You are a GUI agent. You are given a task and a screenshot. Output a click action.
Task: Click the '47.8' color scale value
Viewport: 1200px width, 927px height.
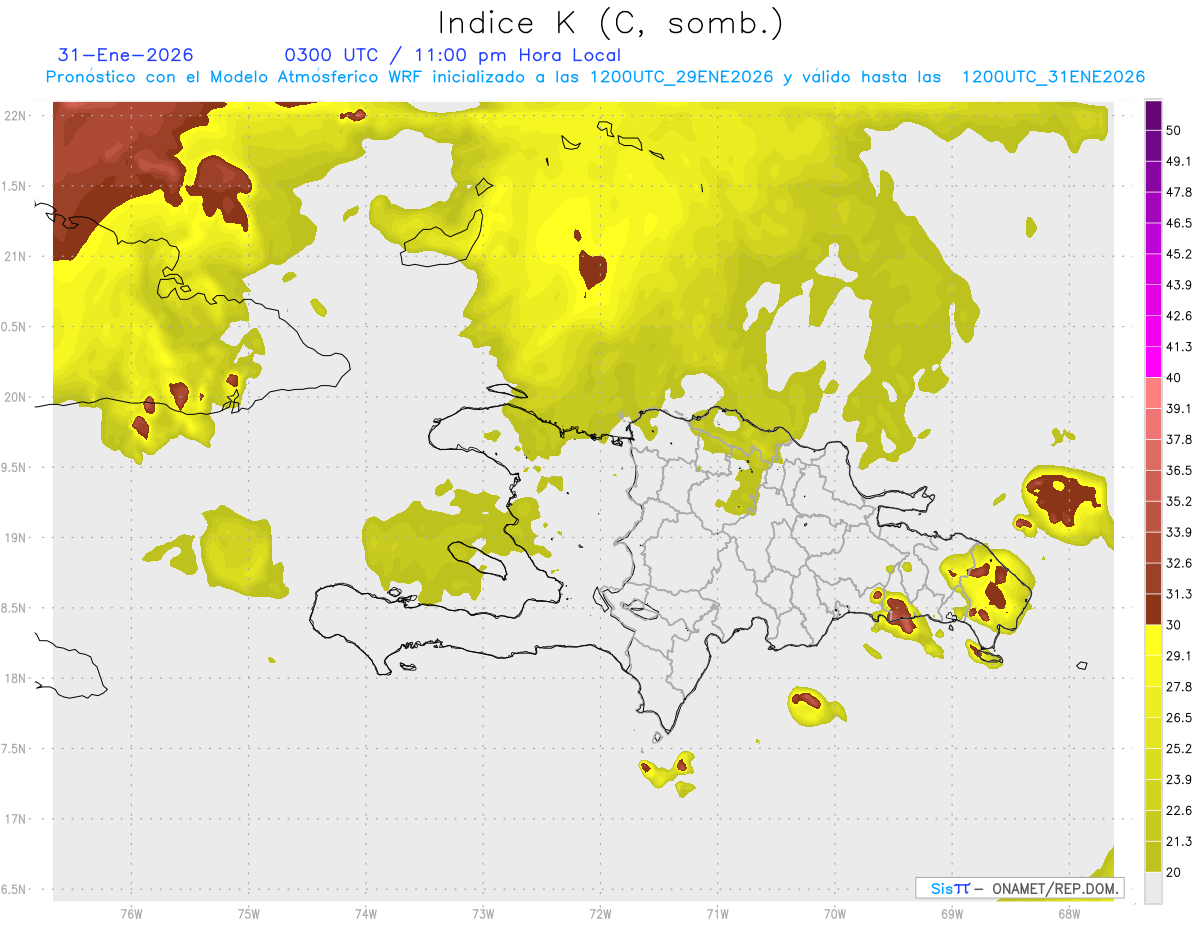1179,192
